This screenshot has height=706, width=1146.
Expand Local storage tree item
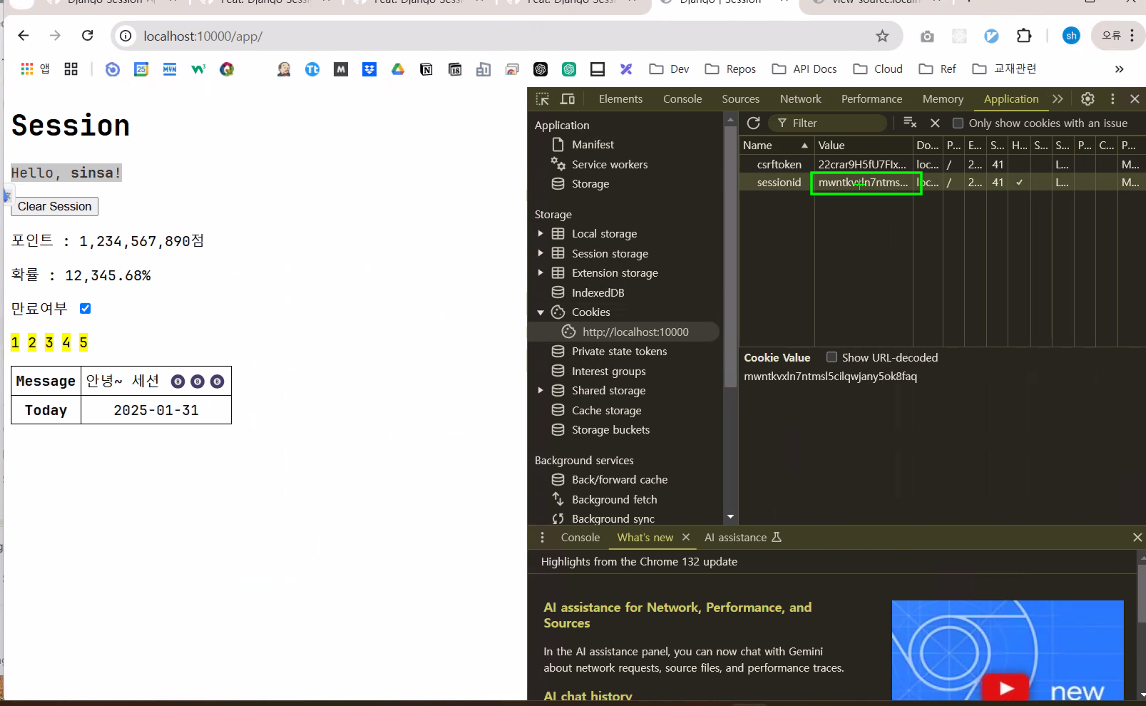click(x=541, y=234)
